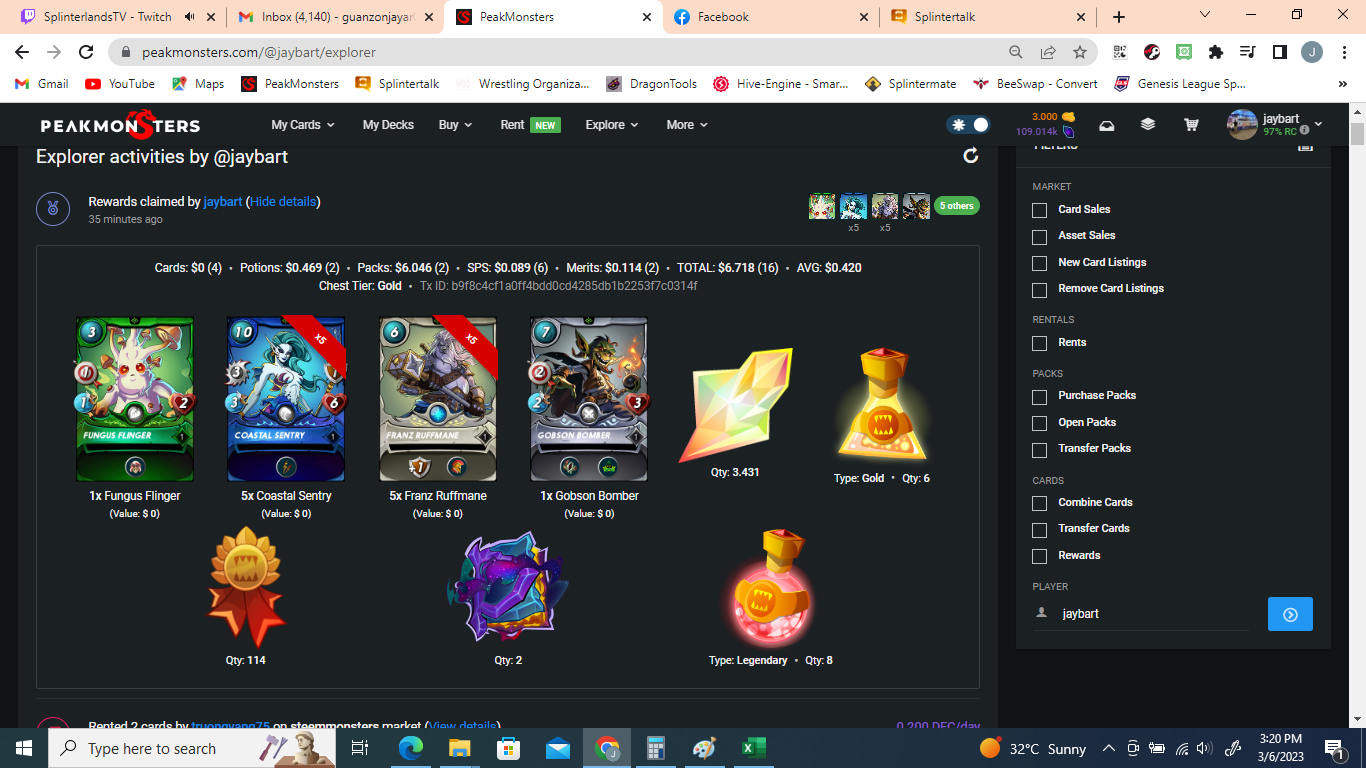
Task: Open the inbox tray icon in header
Action: [x=1107, y=125]
